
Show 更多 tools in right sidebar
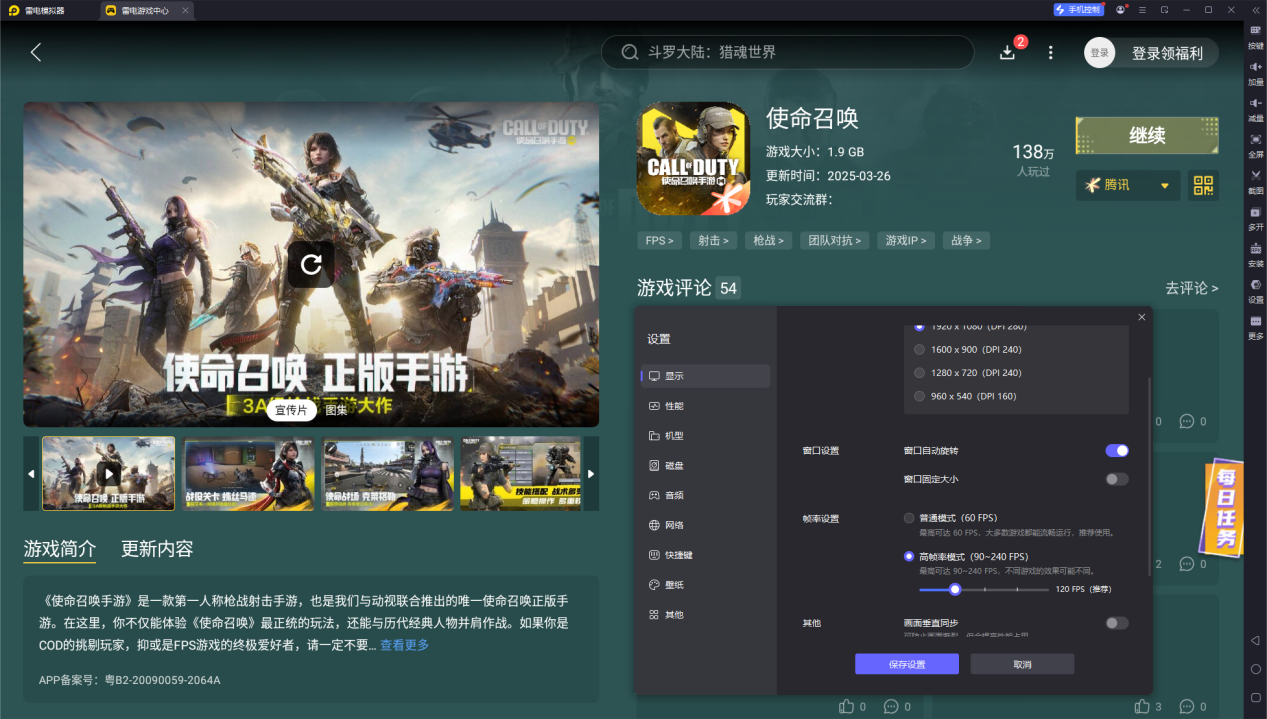(x=1256, y=326)
